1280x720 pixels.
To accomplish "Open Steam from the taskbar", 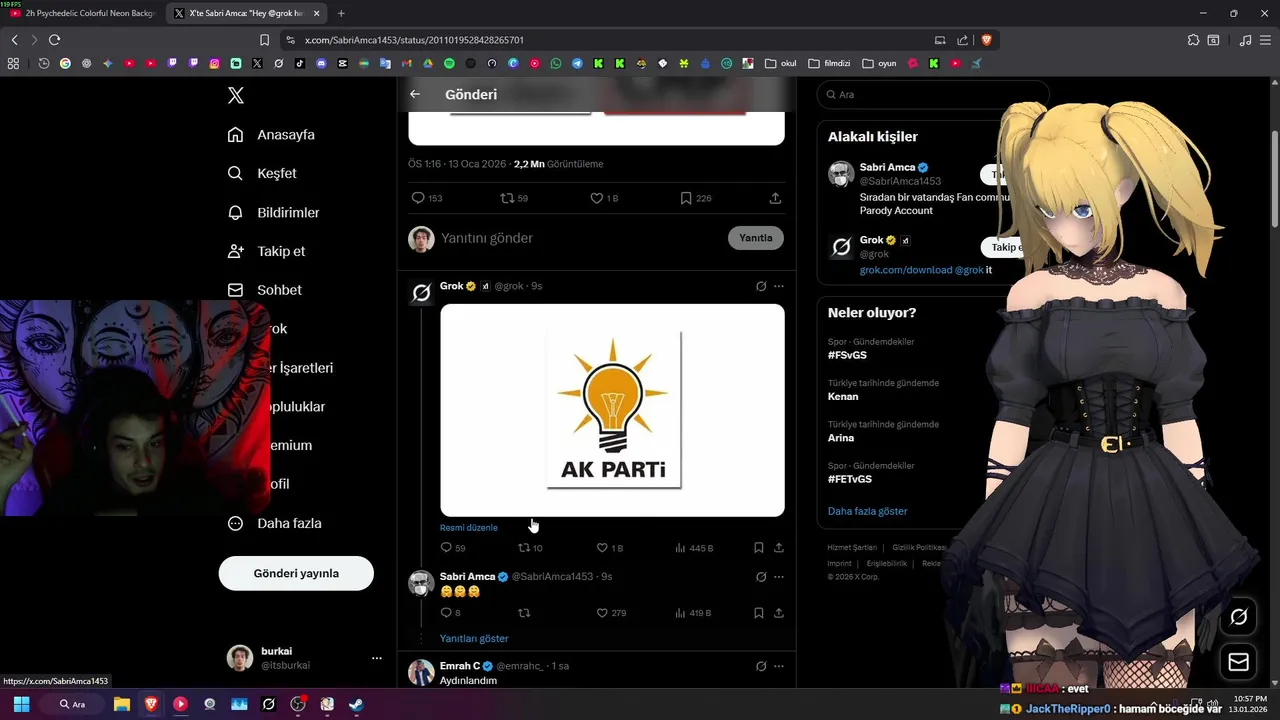I will click(x=356, y=704).
